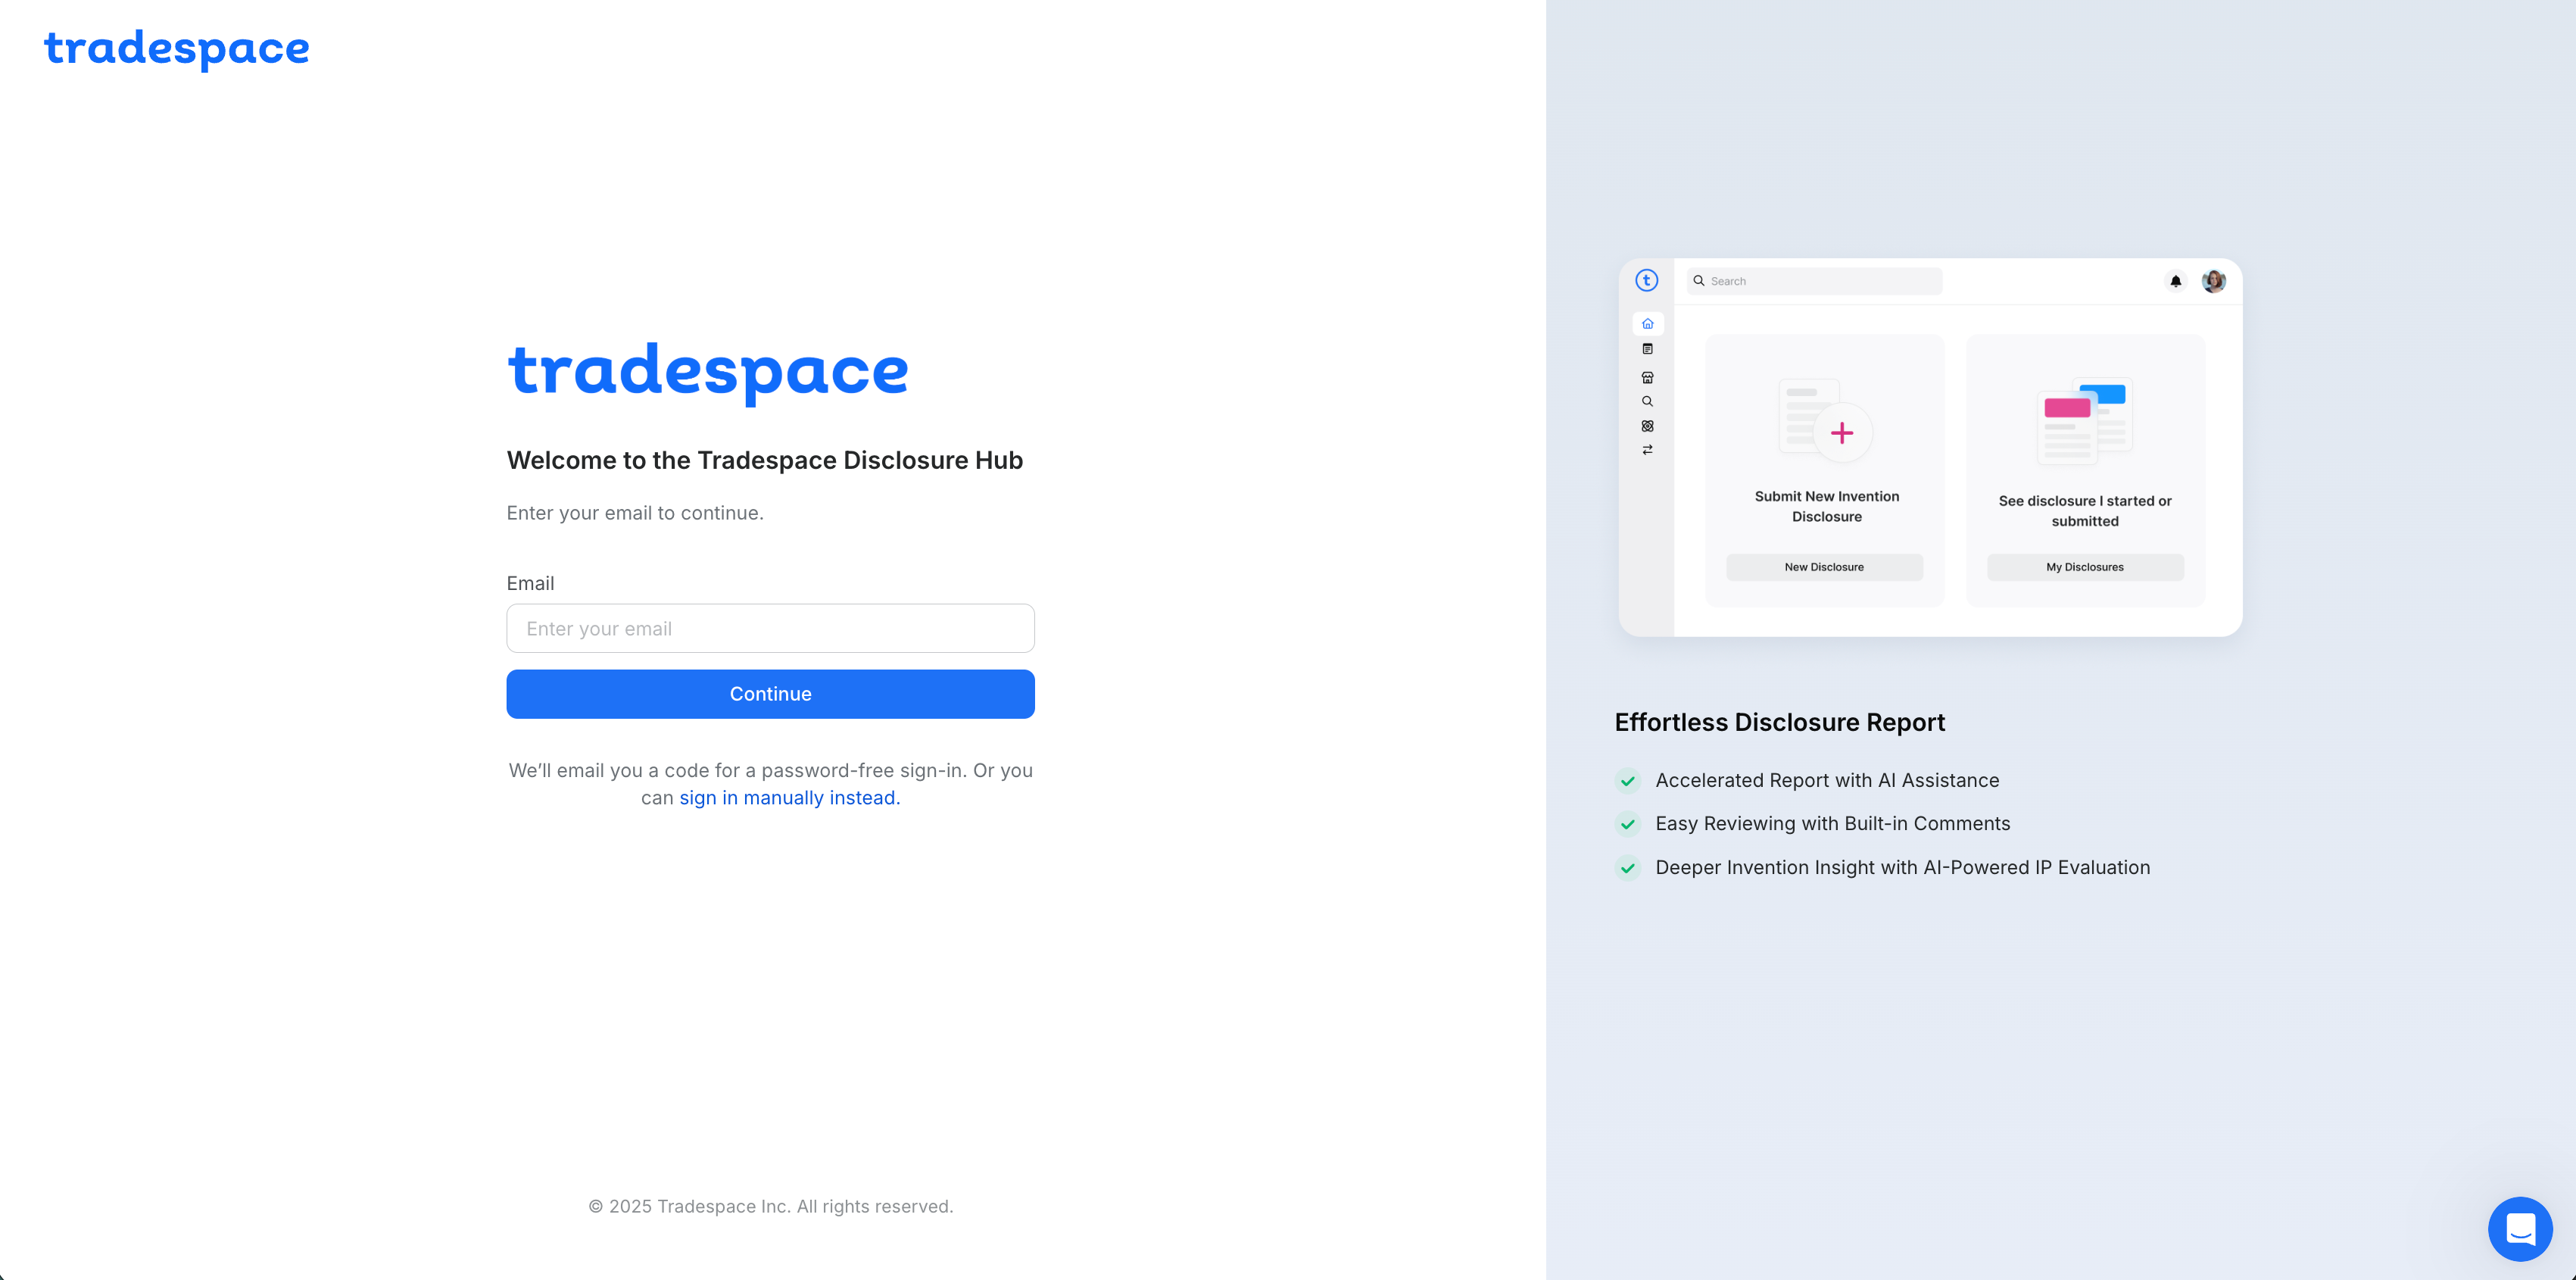Click the tradespace logo in the page header
Image resolution: width=2576 pixels, height=1280 pixels.
[177, 49]
